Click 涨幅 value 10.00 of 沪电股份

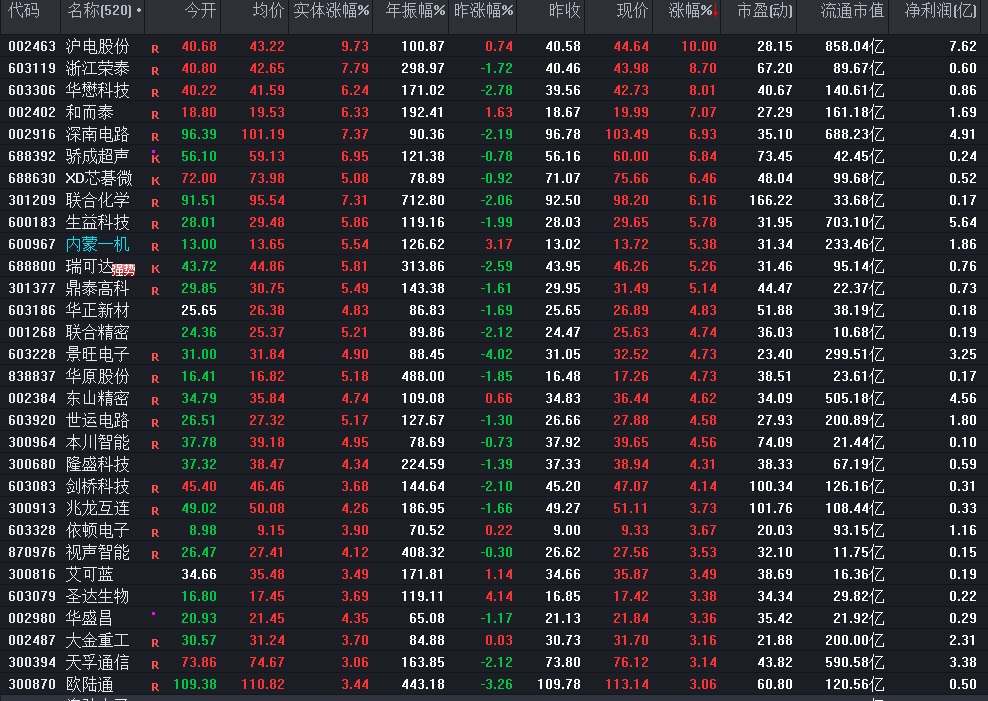[699, 47]
